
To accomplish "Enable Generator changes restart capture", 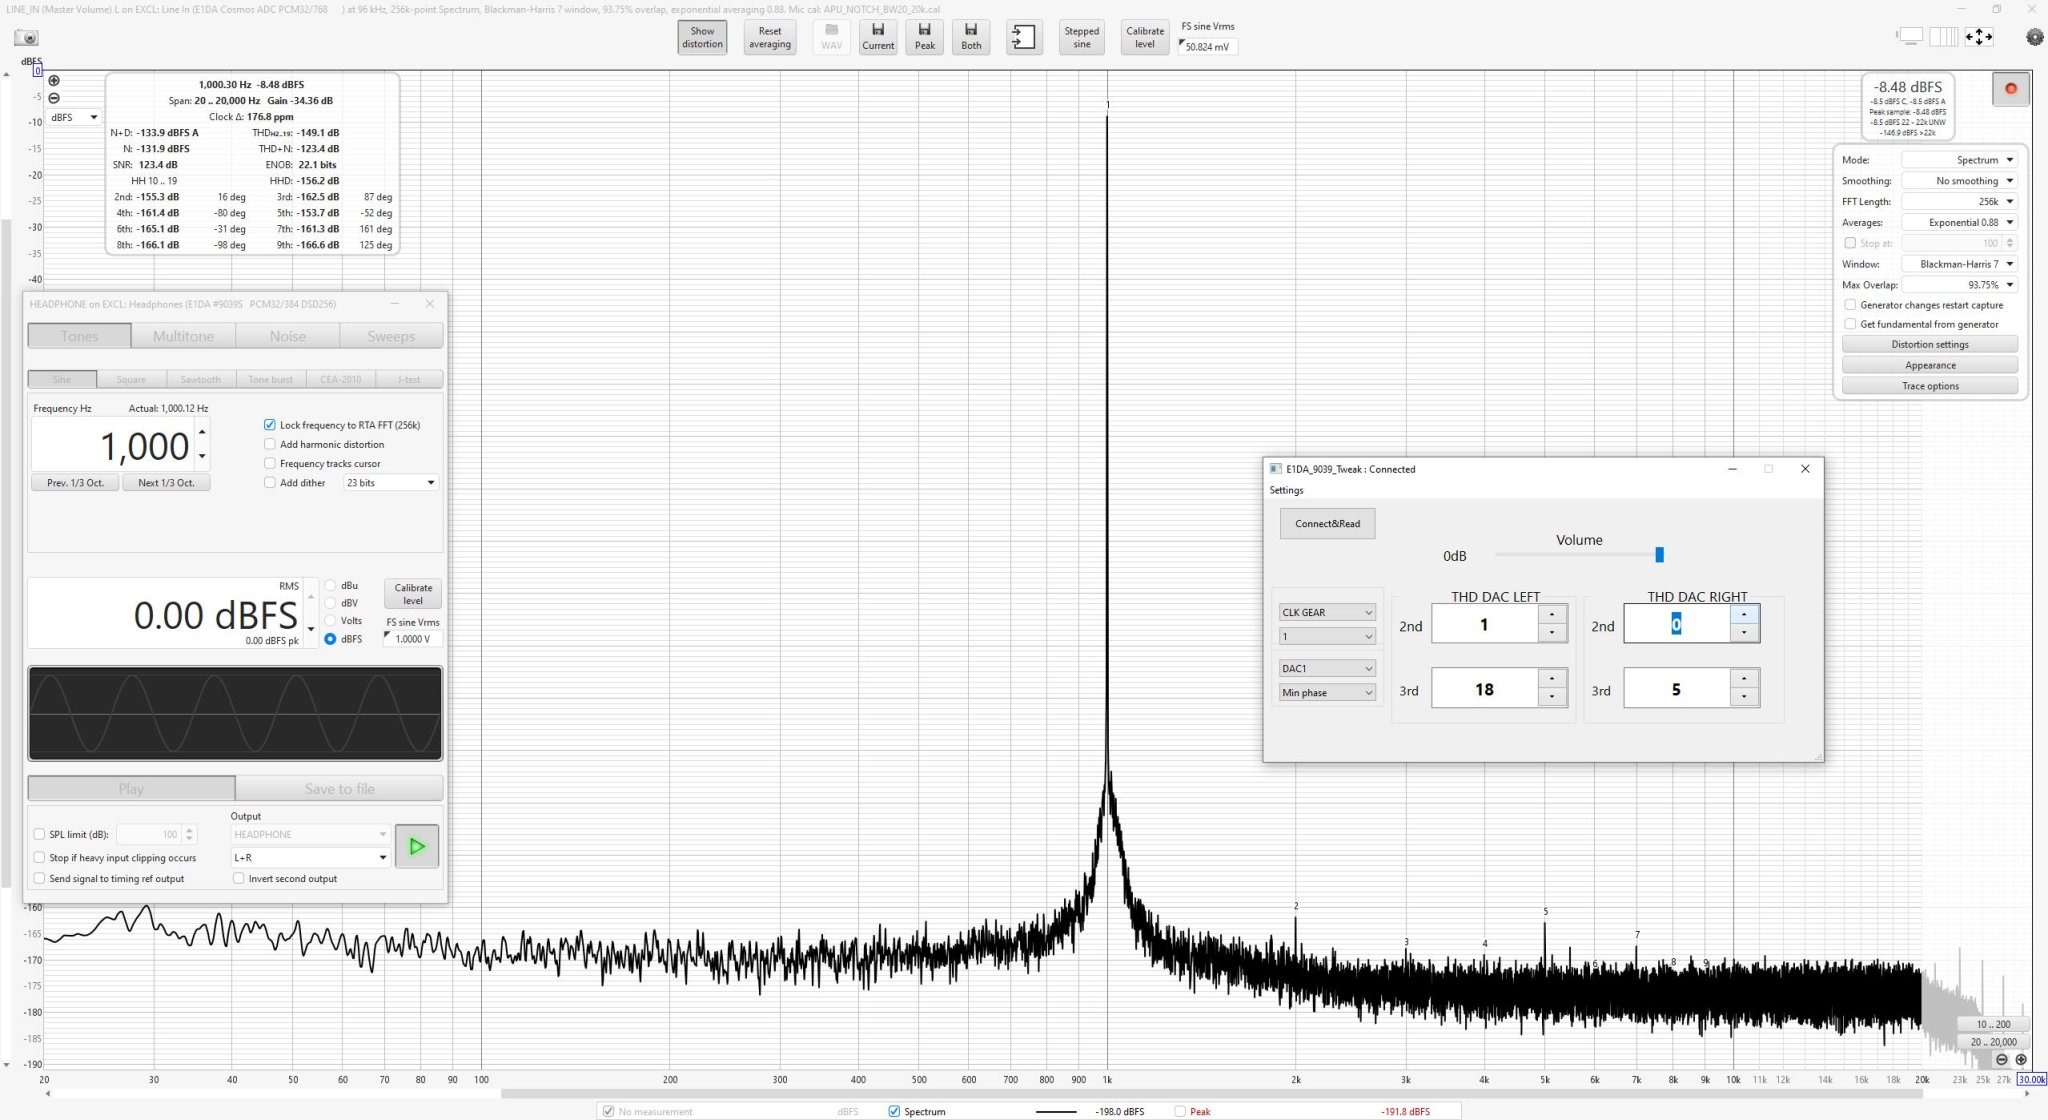I will tap(1850, 305).
